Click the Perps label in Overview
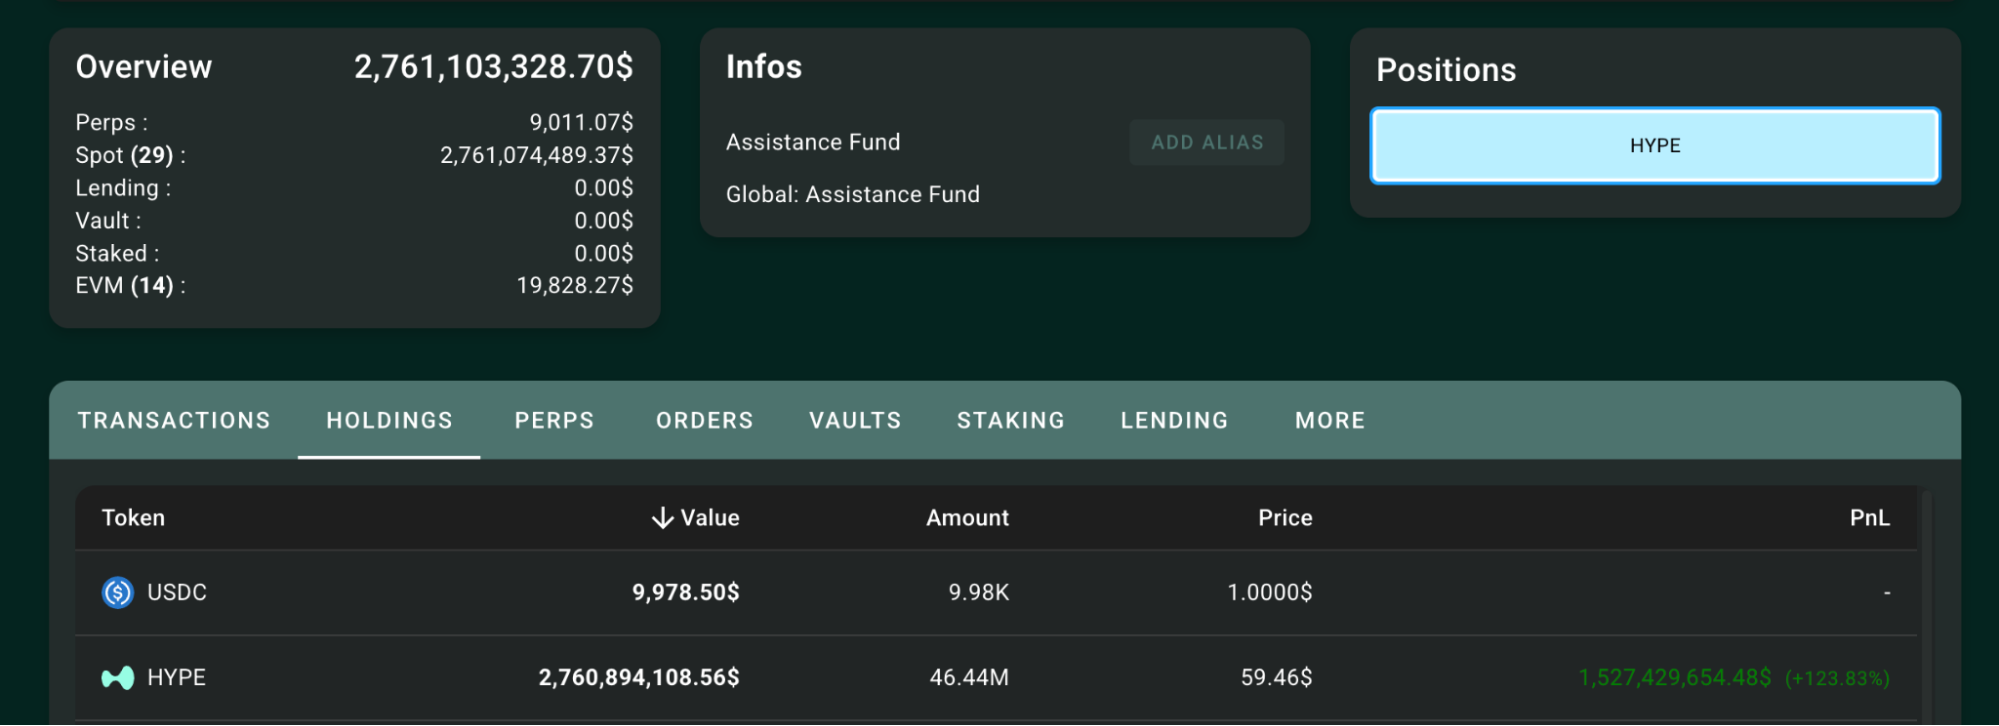Image resolution: width=1999 pixels, height=726 pixels. pyautogui.click(x=111, y=123)
